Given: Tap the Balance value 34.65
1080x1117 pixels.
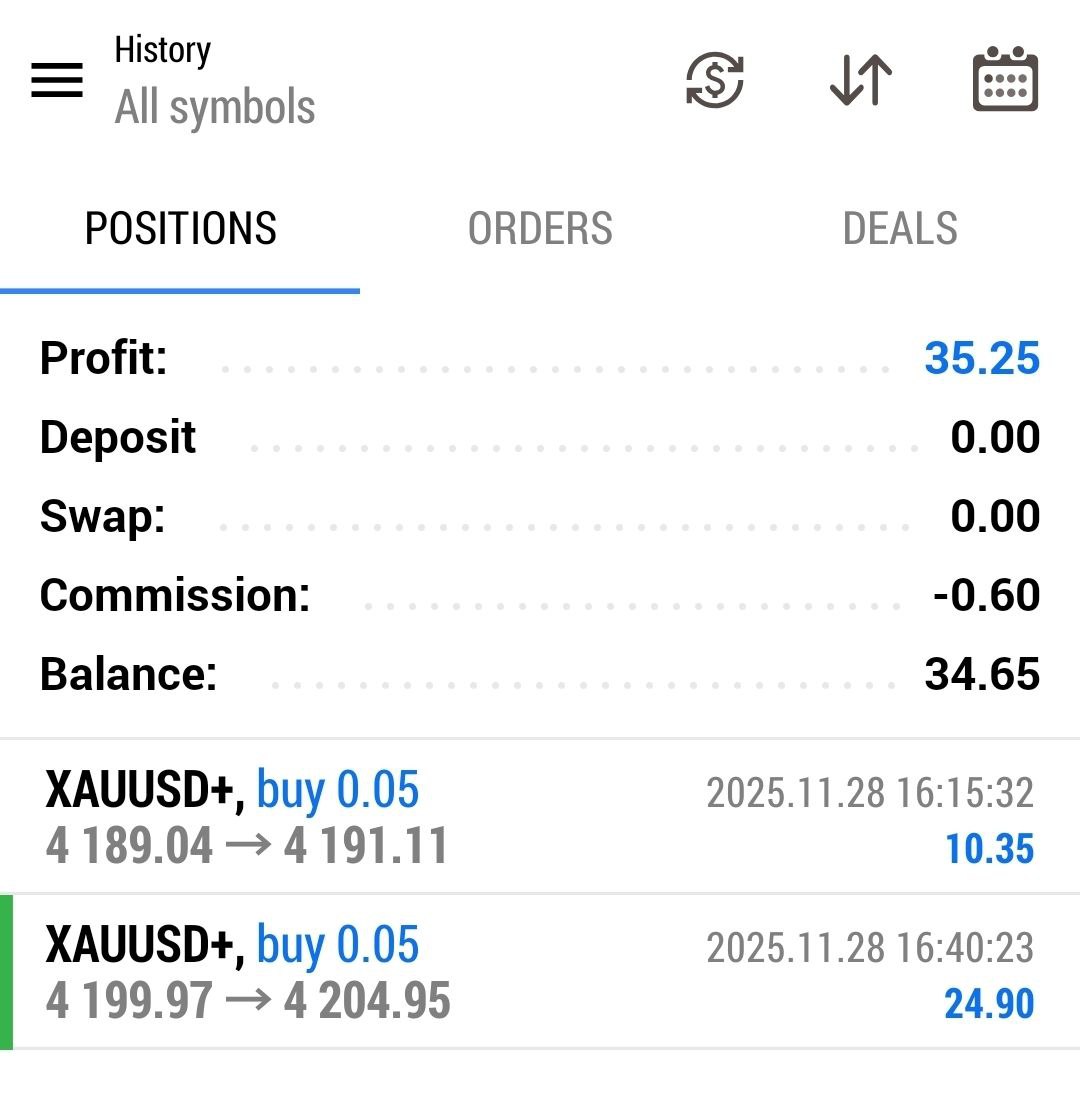Looking at the screenshot, I should tap(982, 675).
